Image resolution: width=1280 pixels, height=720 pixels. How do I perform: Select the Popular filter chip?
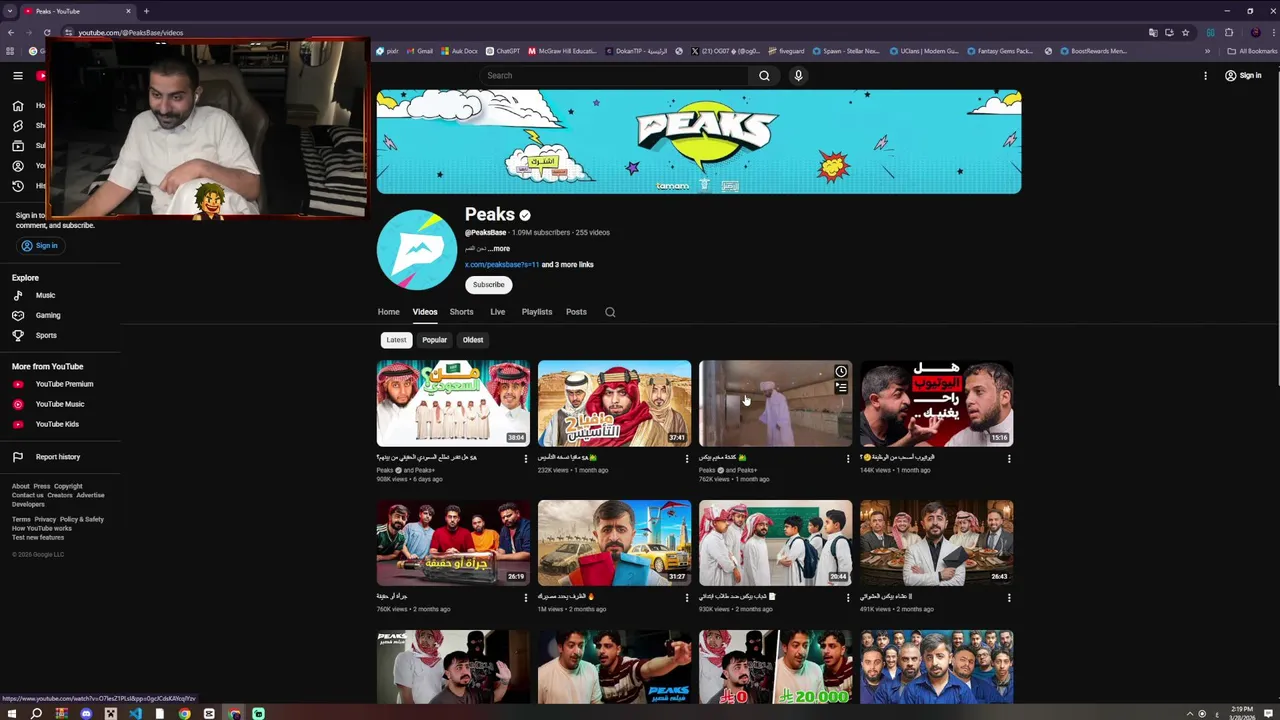click(x=434, y=340)
